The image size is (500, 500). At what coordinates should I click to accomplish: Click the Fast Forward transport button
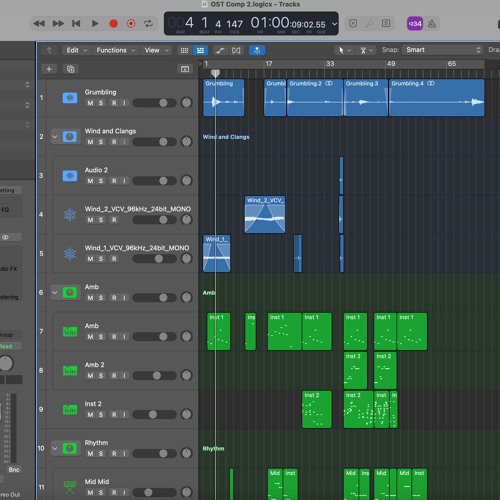(x=58, y=24)
